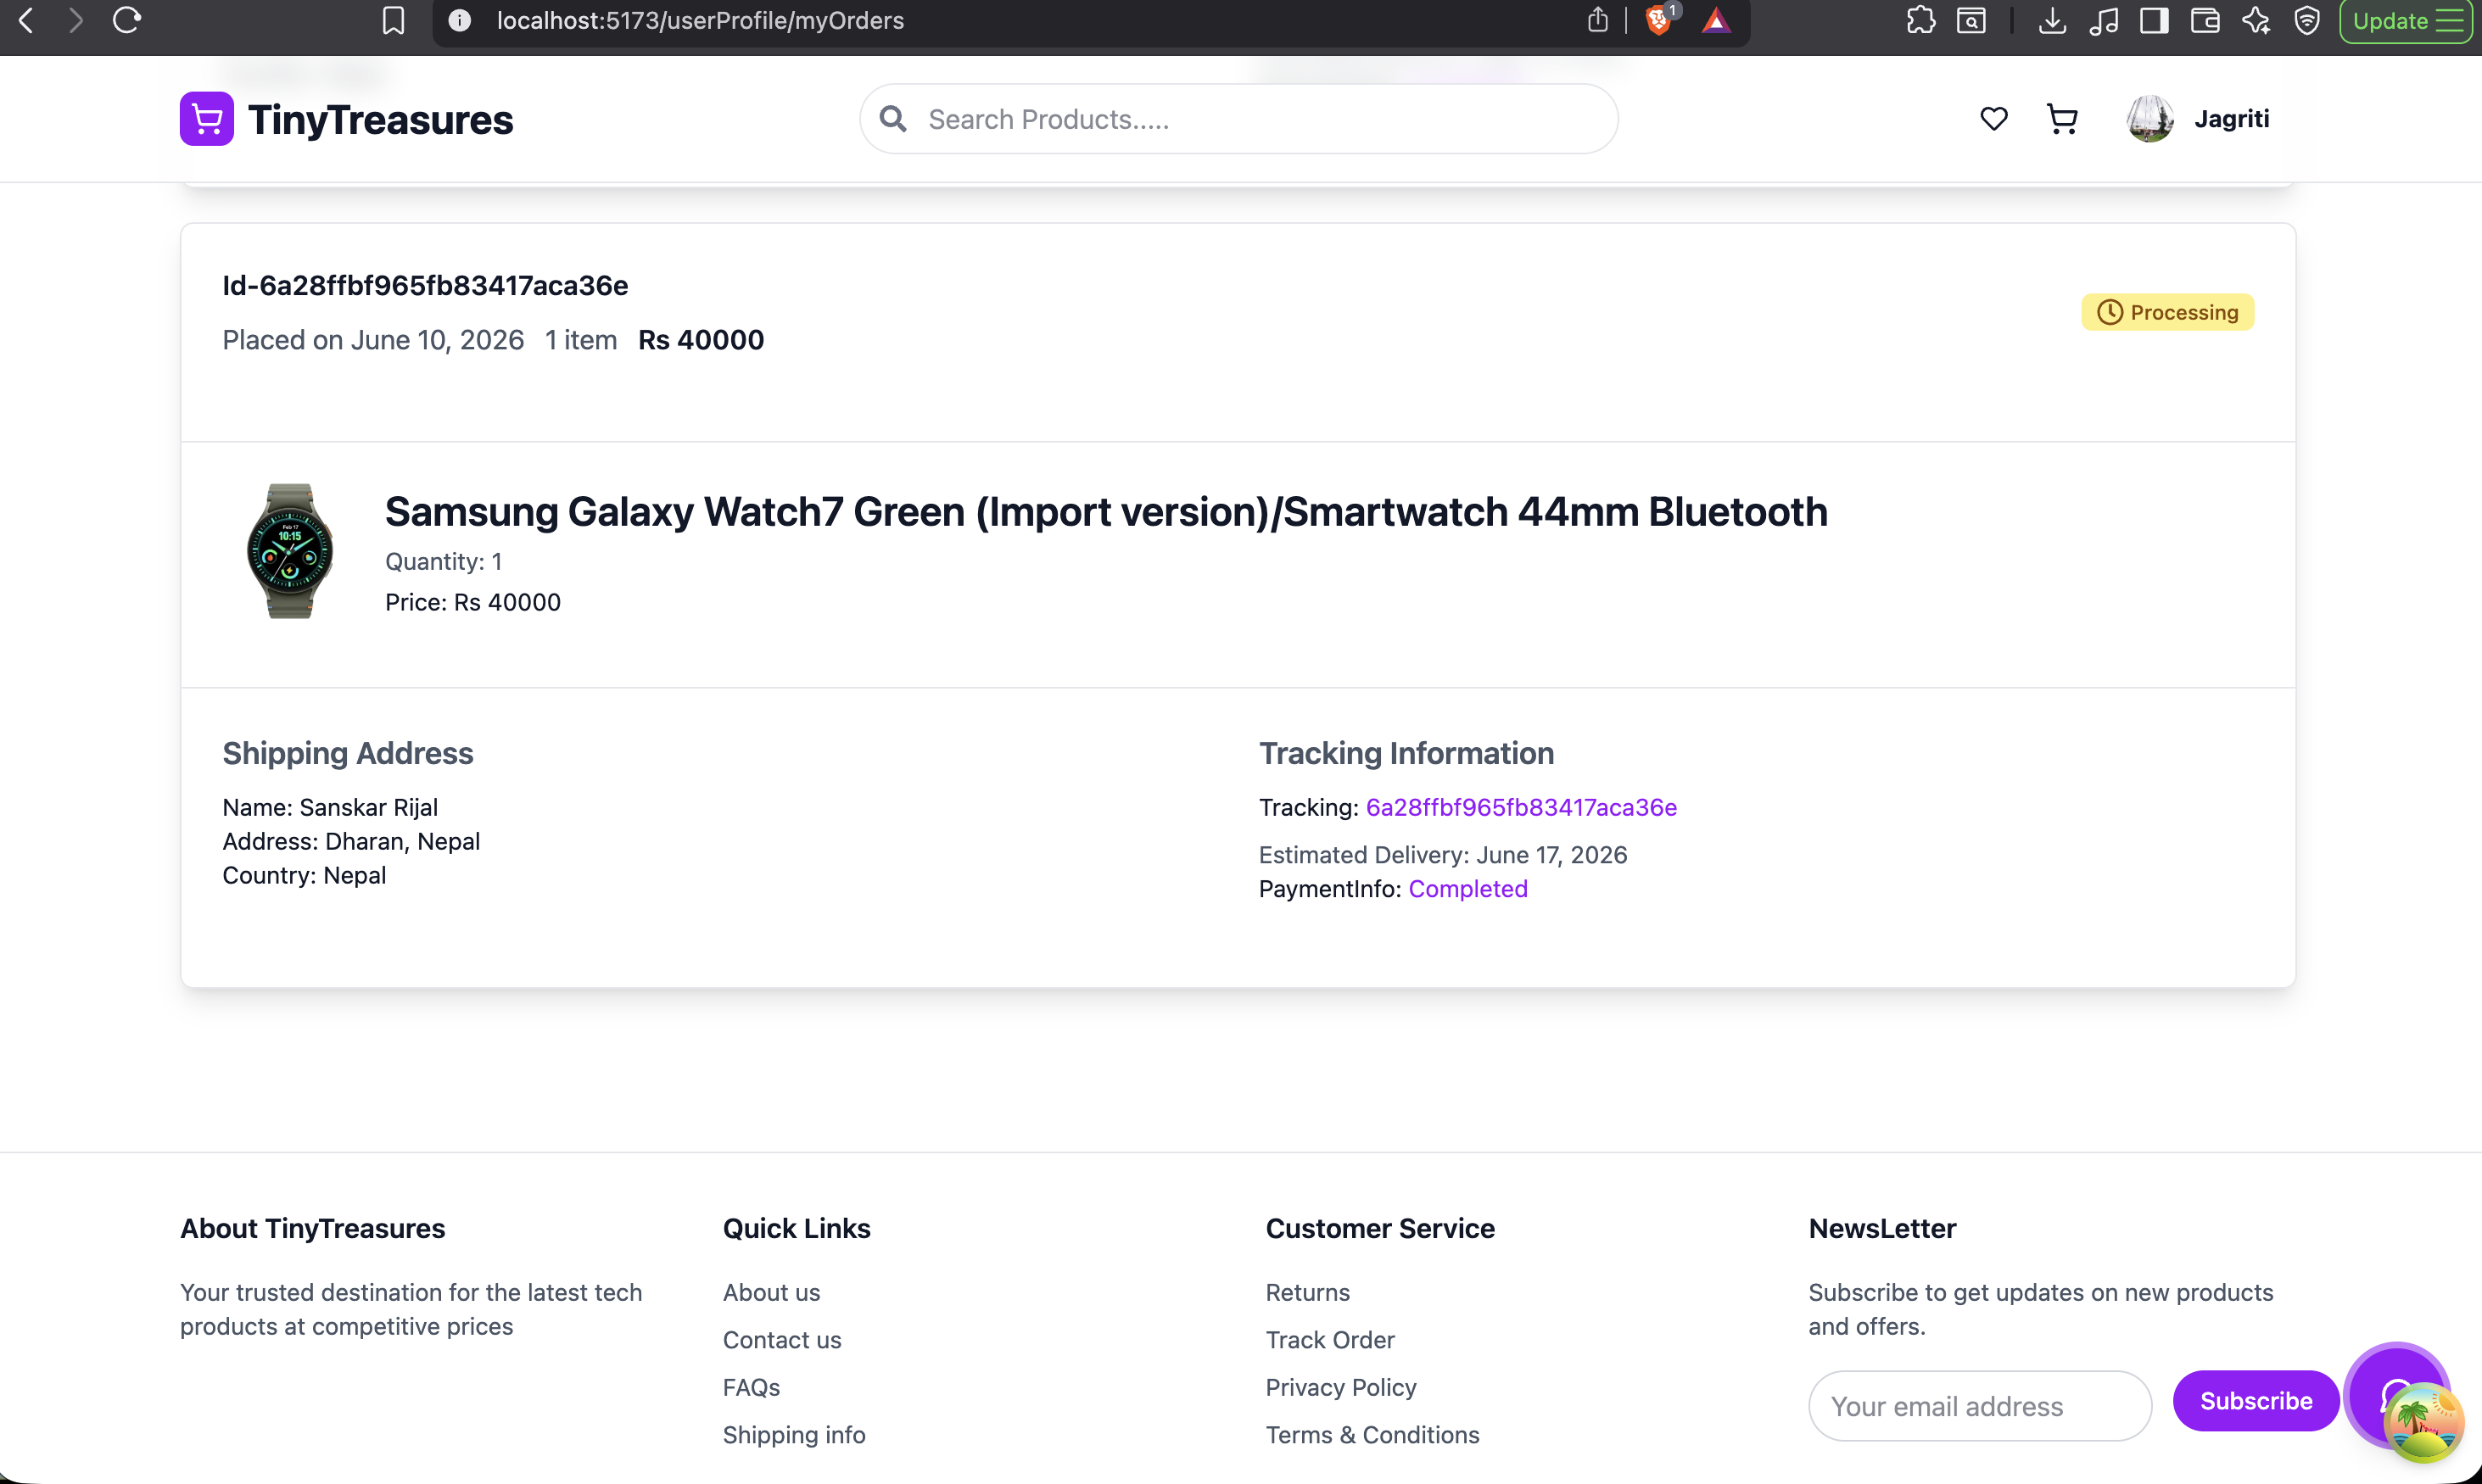Image resolution: width=2482 pixels, height=1484 pixels.
Task: Open the Samsung Galaxy Watch7 product thumbnail
Action: (290, 551)
